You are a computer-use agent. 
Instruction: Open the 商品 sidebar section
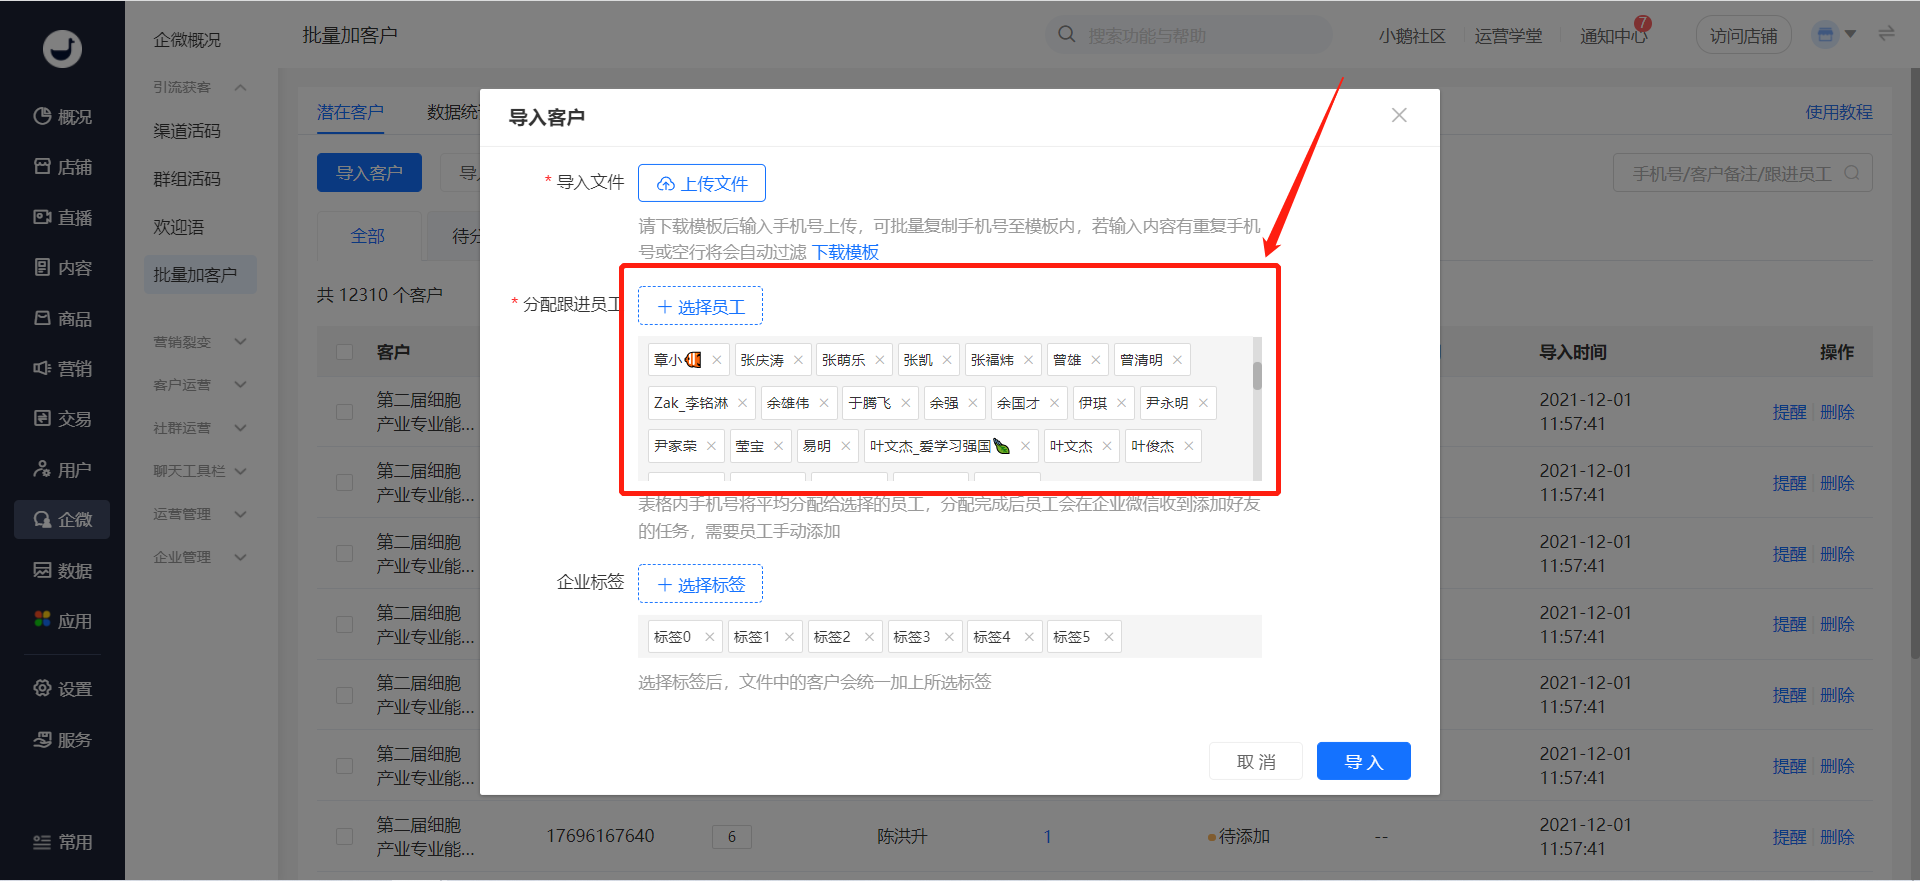pyautogui.click(x=62, y=318)
